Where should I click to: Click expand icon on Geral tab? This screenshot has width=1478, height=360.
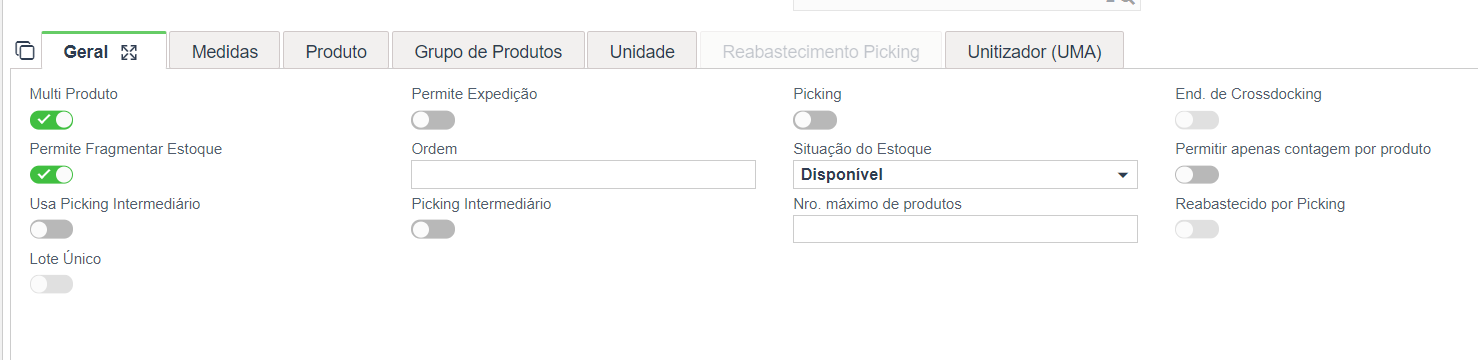[x=128, y=52]
